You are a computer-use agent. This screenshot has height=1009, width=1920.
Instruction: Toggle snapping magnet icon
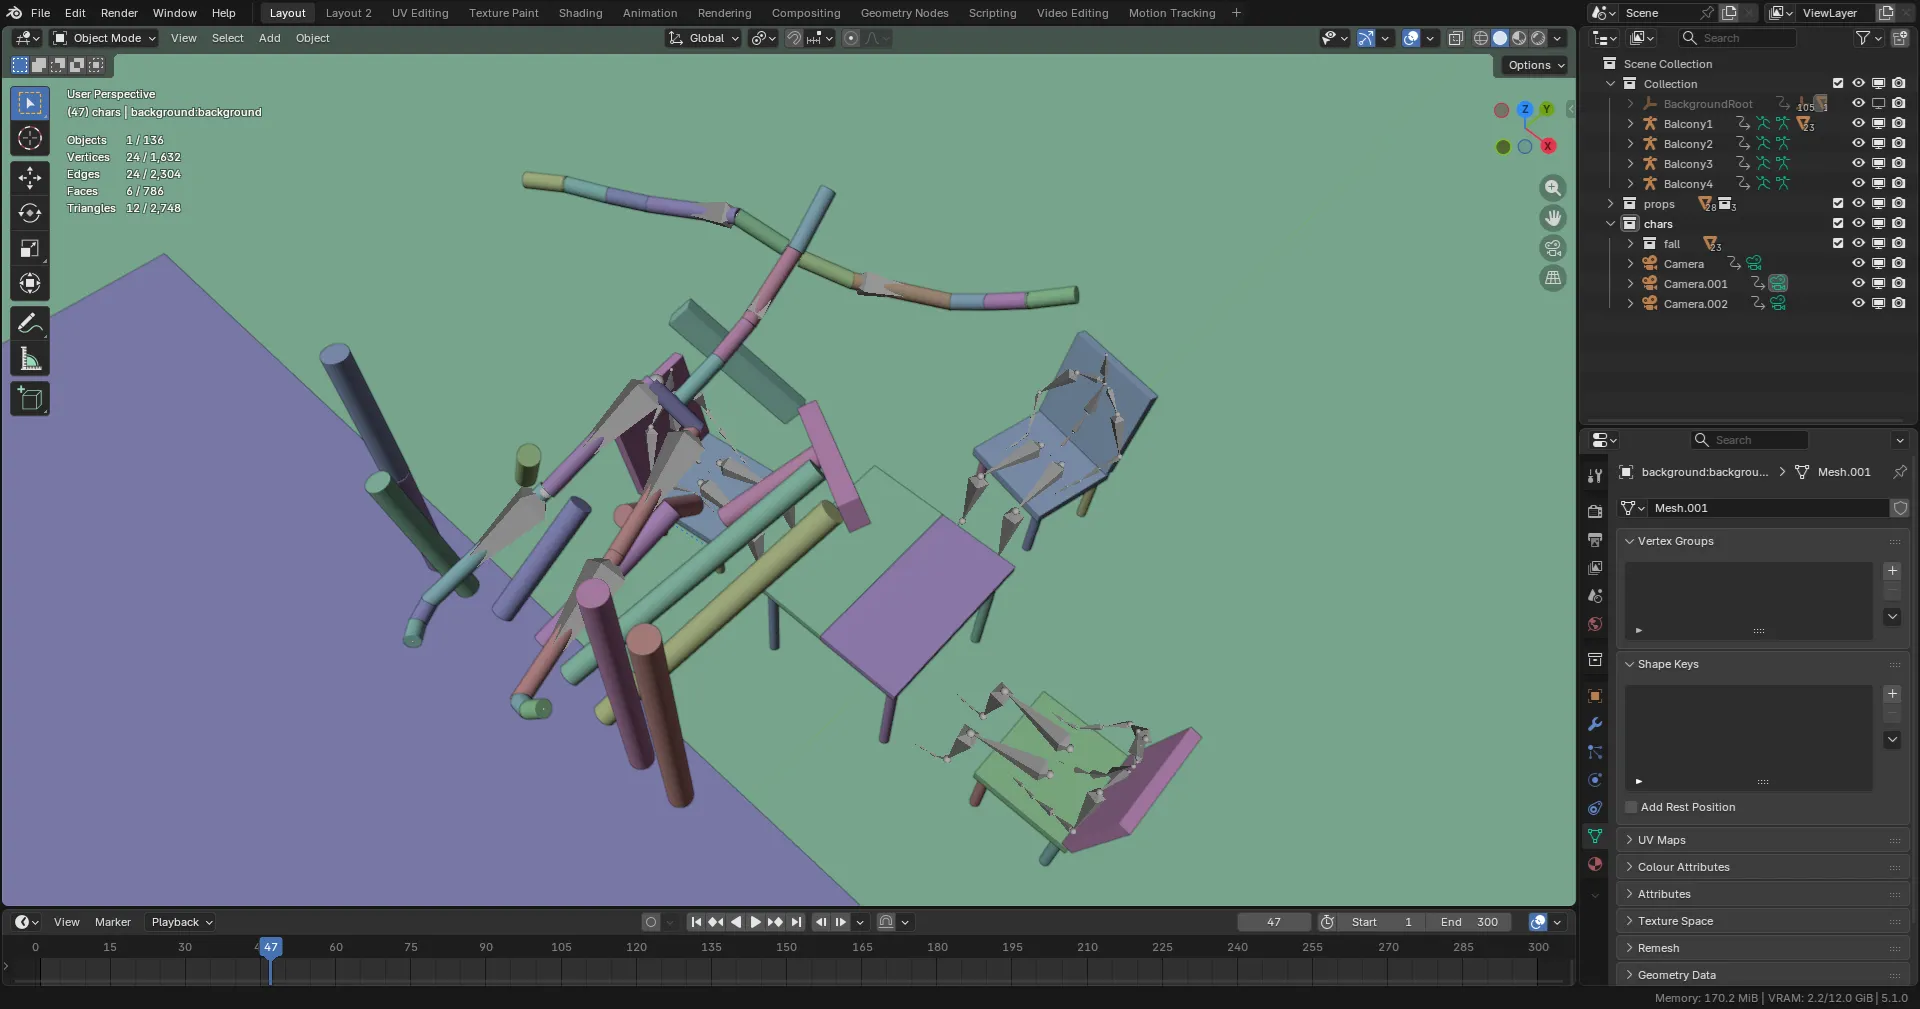(794, 38)
